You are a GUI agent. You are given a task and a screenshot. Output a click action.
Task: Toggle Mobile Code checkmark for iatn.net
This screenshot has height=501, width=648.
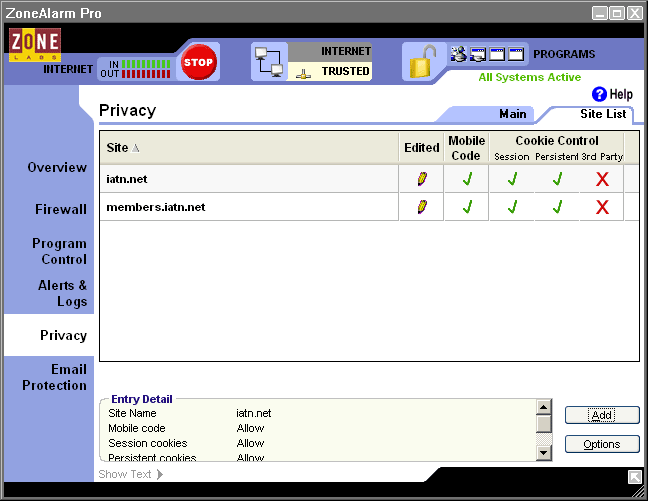(x=467, y=179)
